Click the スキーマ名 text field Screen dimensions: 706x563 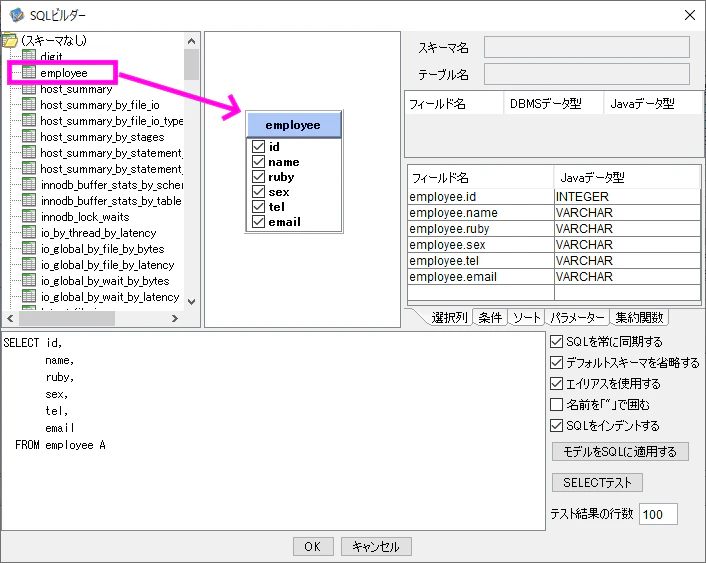coord(587,47)
